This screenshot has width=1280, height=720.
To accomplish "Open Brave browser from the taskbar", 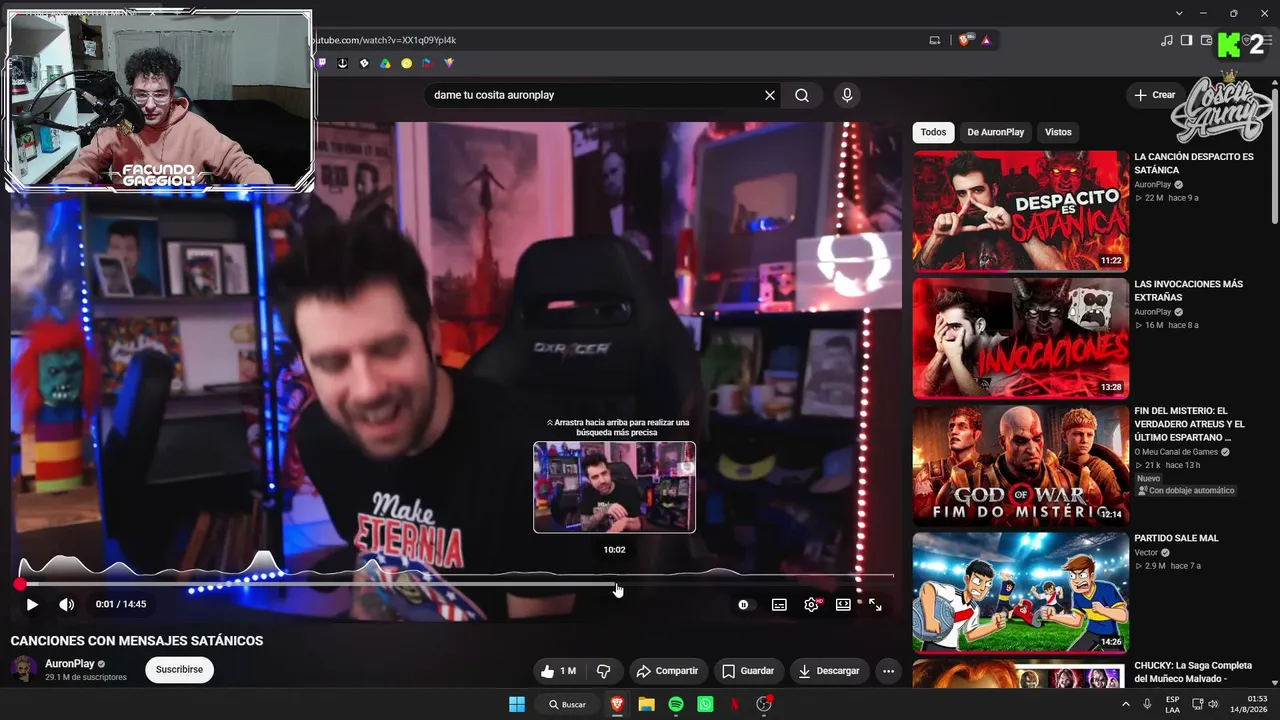I will point(617,704).
